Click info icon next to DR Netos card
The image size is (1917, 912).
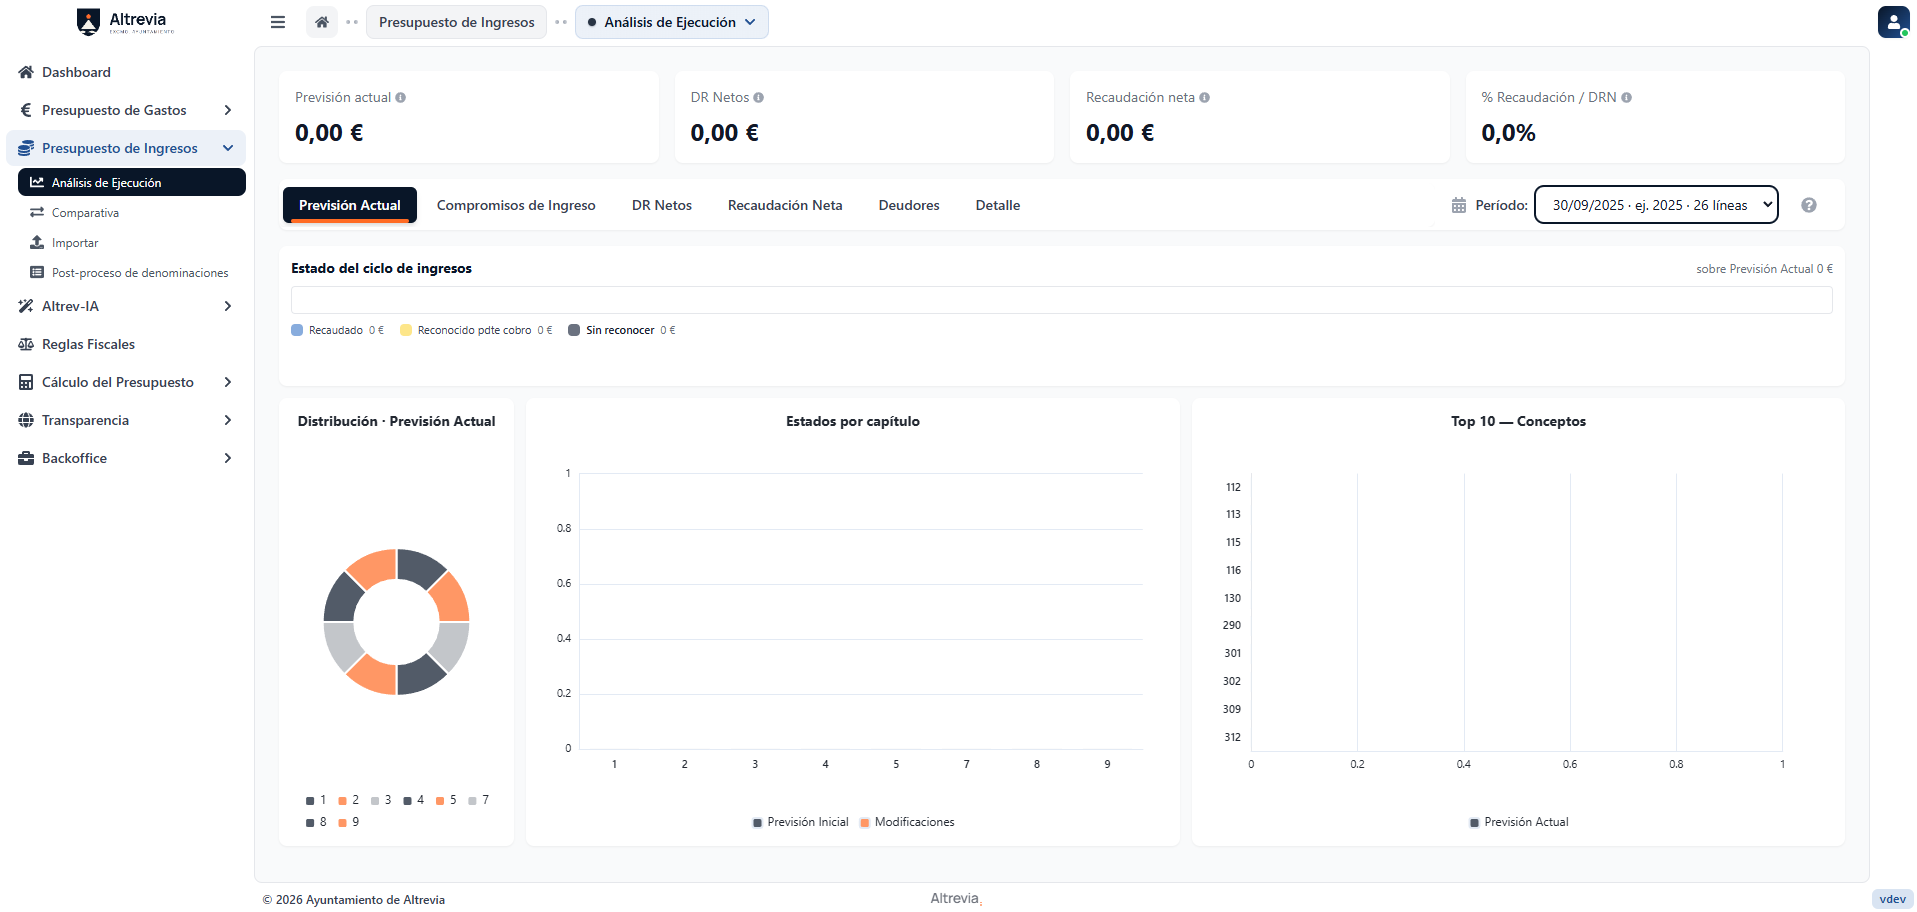(759, 98)
